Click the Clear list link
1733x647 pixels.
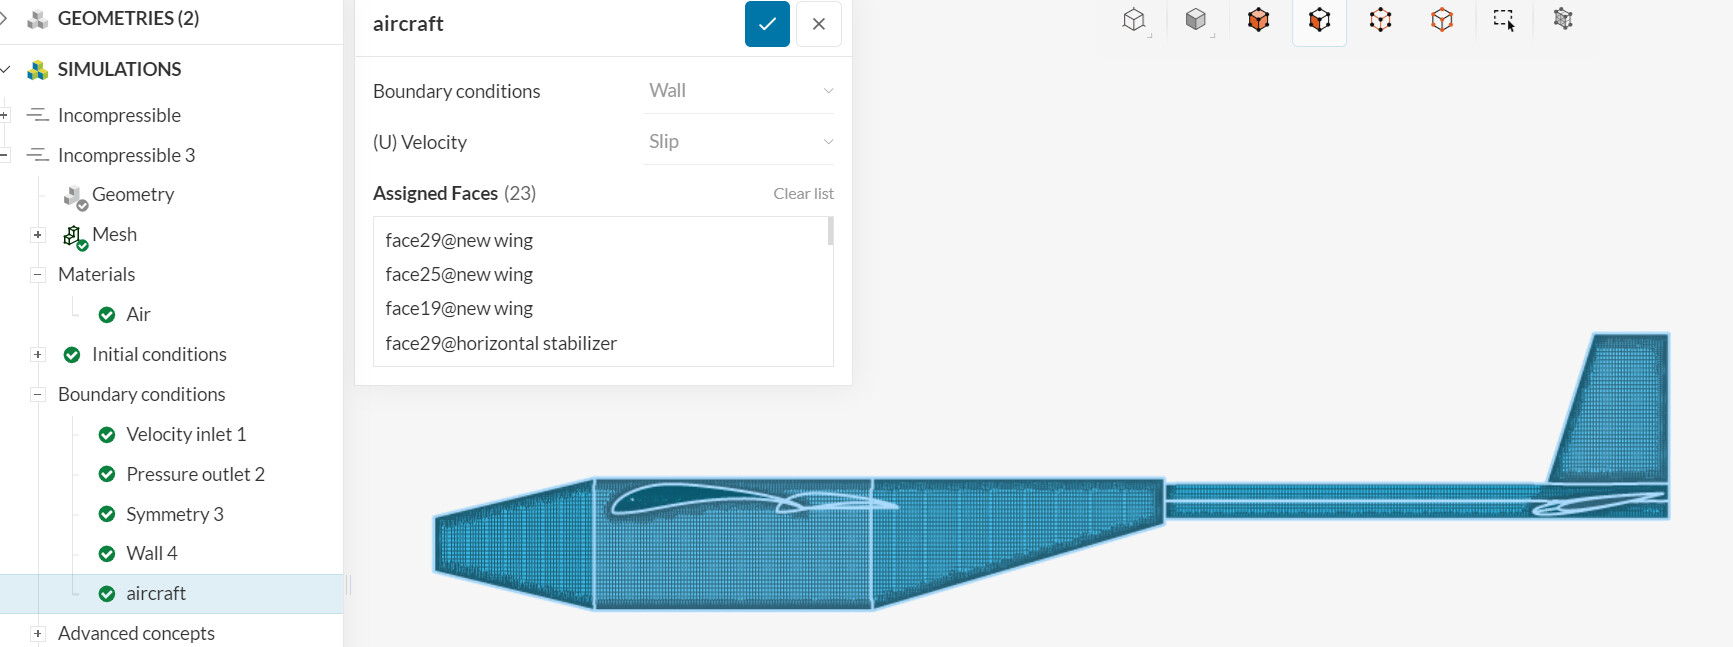(803, 194)
